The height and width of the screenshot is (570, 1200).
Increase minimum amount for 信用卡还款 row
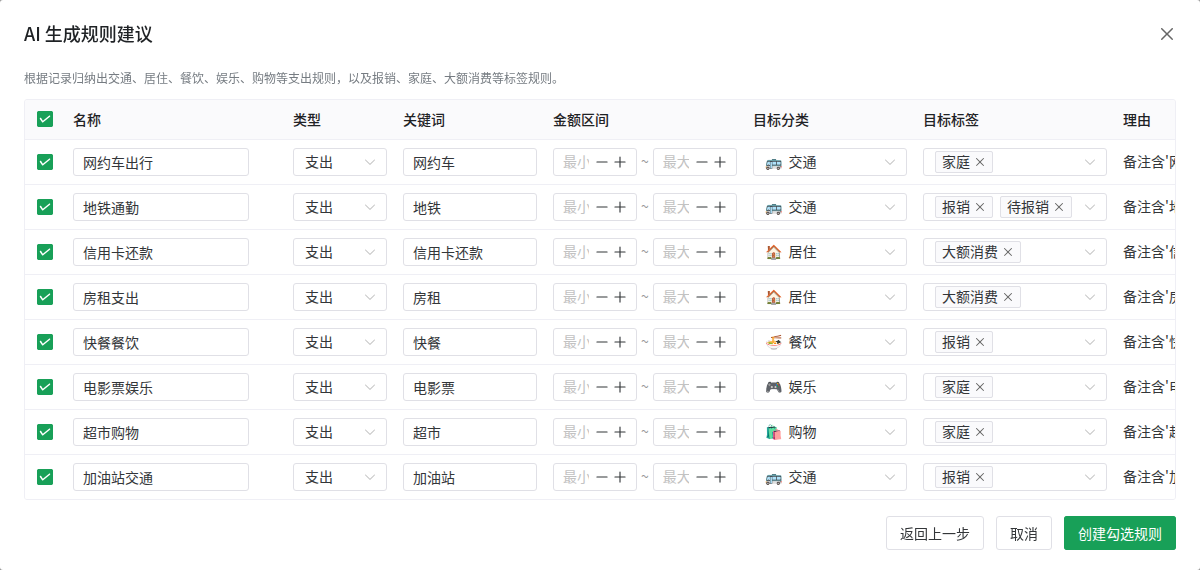[x=620, y=252]
